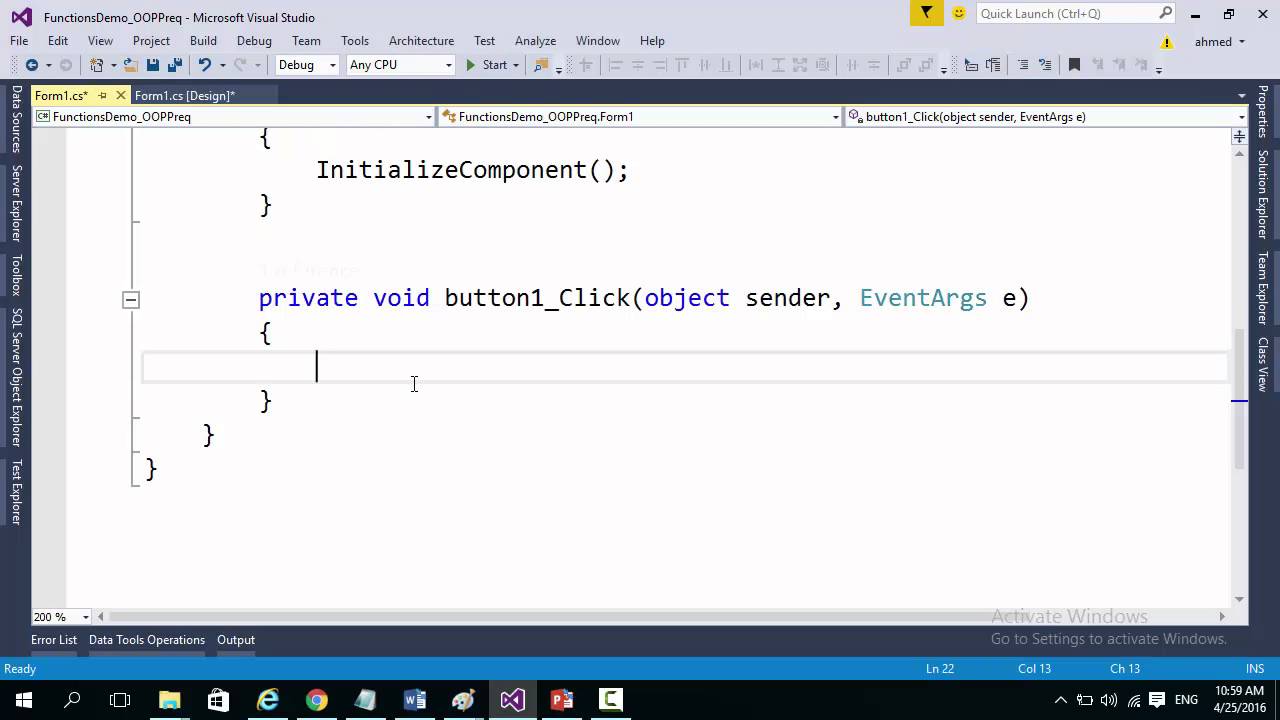Open the Window menu
1280x720 pixels.
coord(598,41)
